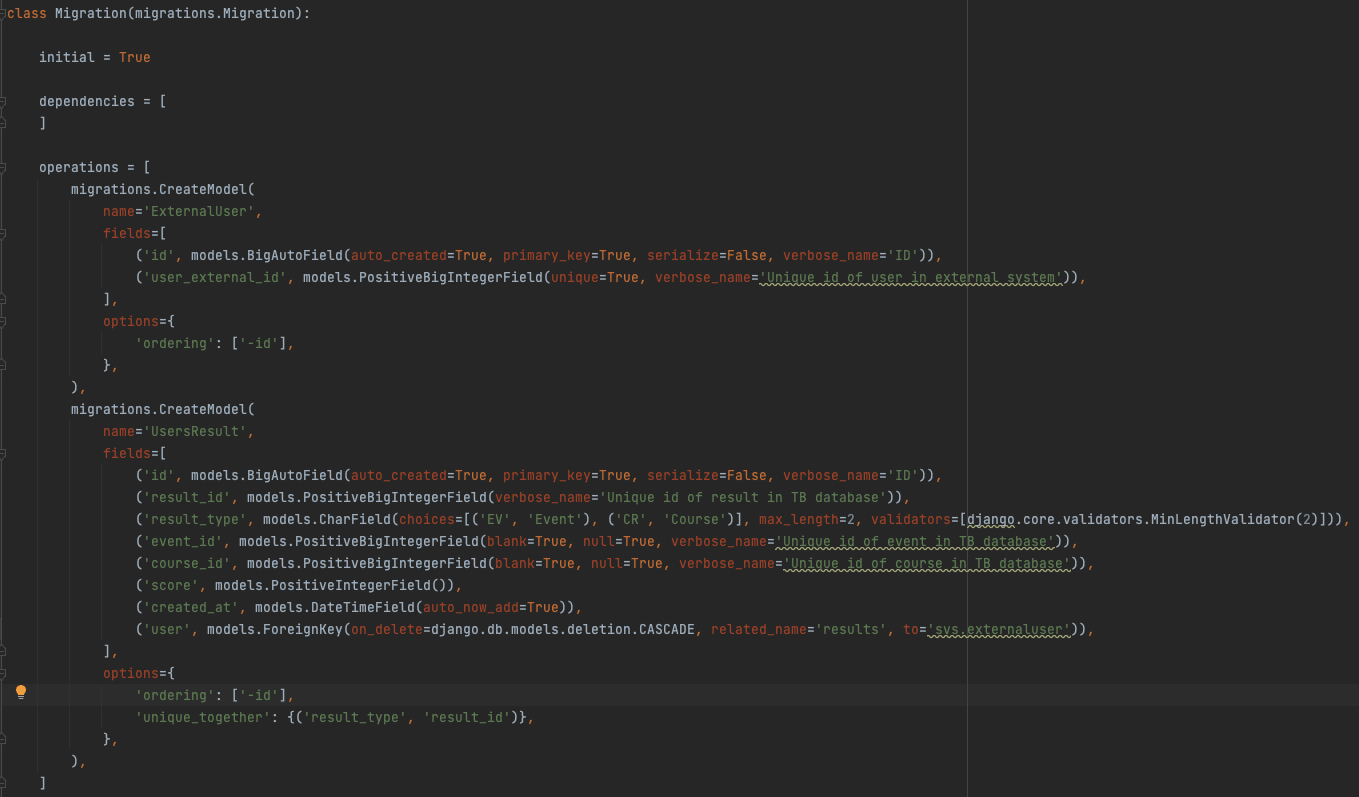The height and width of the screenshot is (797, 1359).
Task: Fold the UsersResult fields list
Action: coord(4,453)
